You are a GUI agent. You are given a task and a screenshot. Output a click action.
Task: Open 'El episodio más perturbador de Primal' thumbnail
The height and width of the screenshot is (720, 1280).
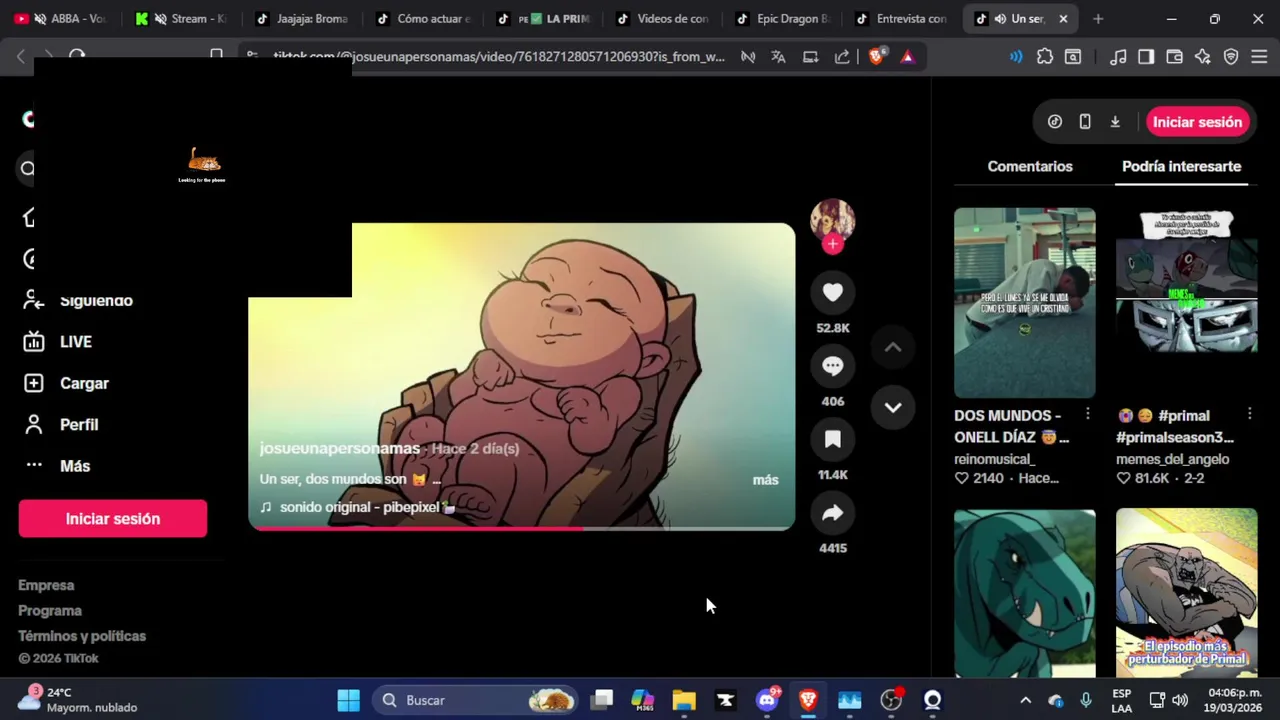(1186, 594)
